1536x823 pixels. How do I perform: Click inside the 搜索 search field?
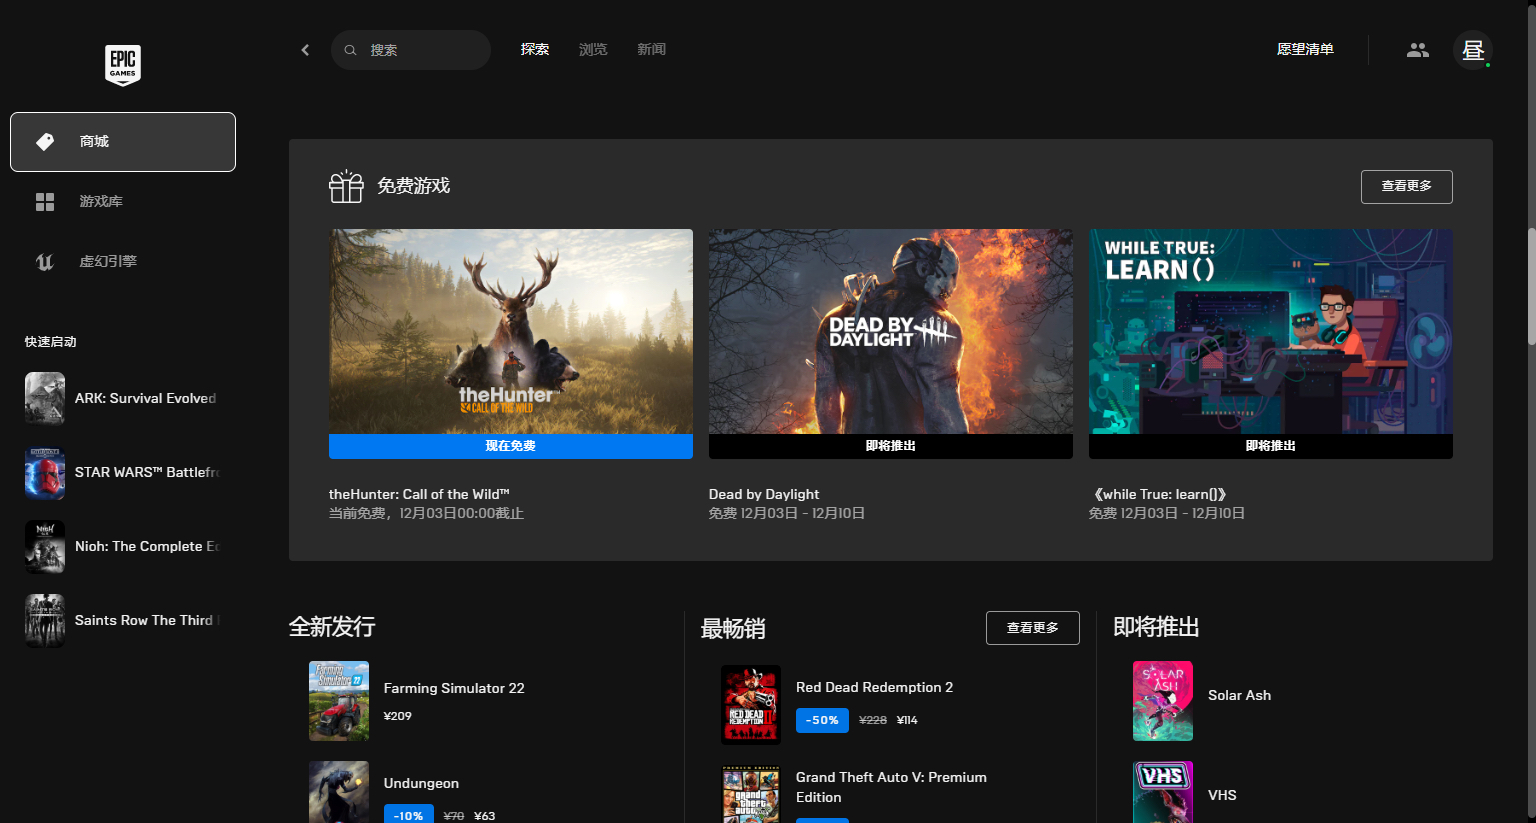(x=411, y=50)
